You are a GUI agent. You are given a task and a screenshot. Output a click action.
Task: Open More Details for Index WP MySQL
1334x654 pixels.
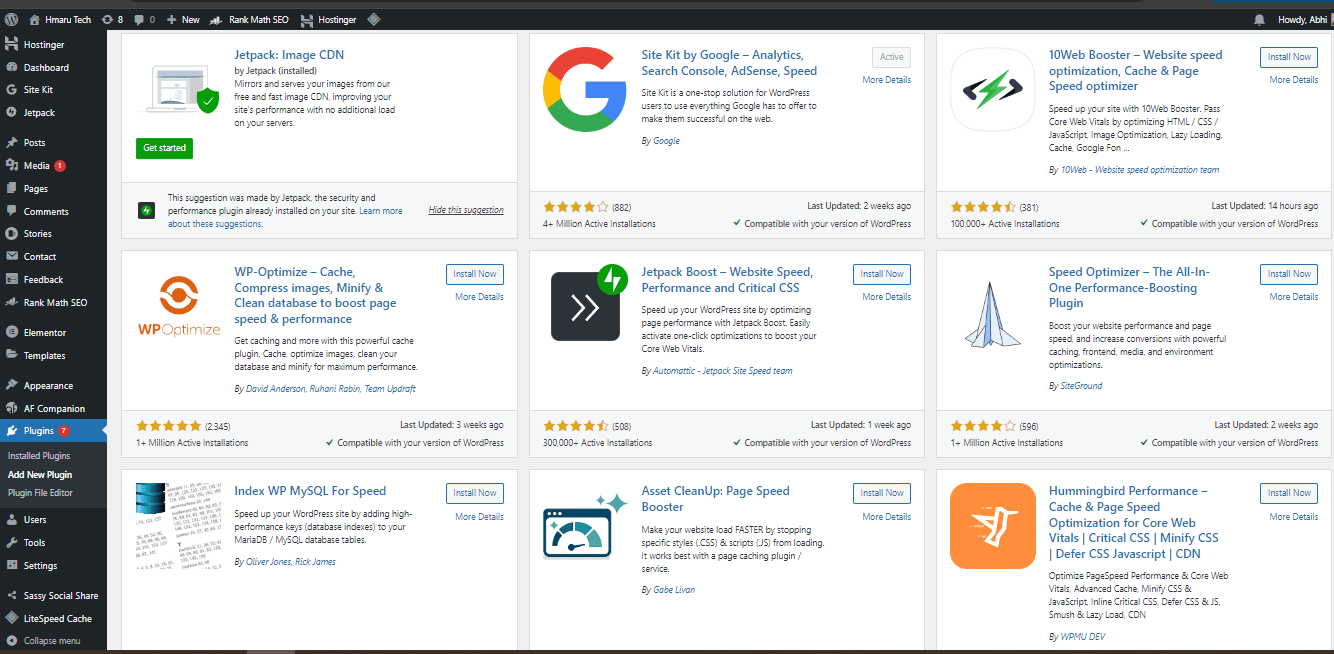480,517
